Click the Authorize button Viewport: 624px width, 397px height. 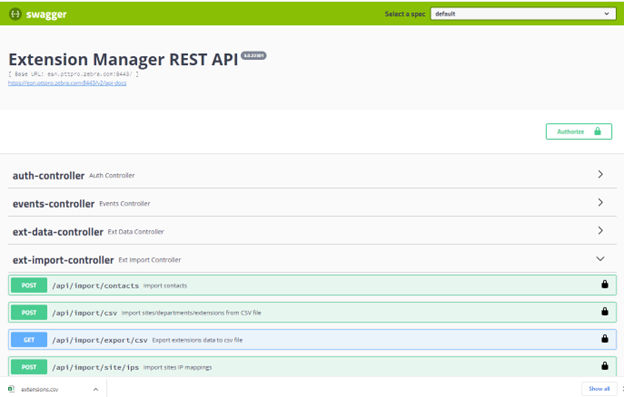579,131
